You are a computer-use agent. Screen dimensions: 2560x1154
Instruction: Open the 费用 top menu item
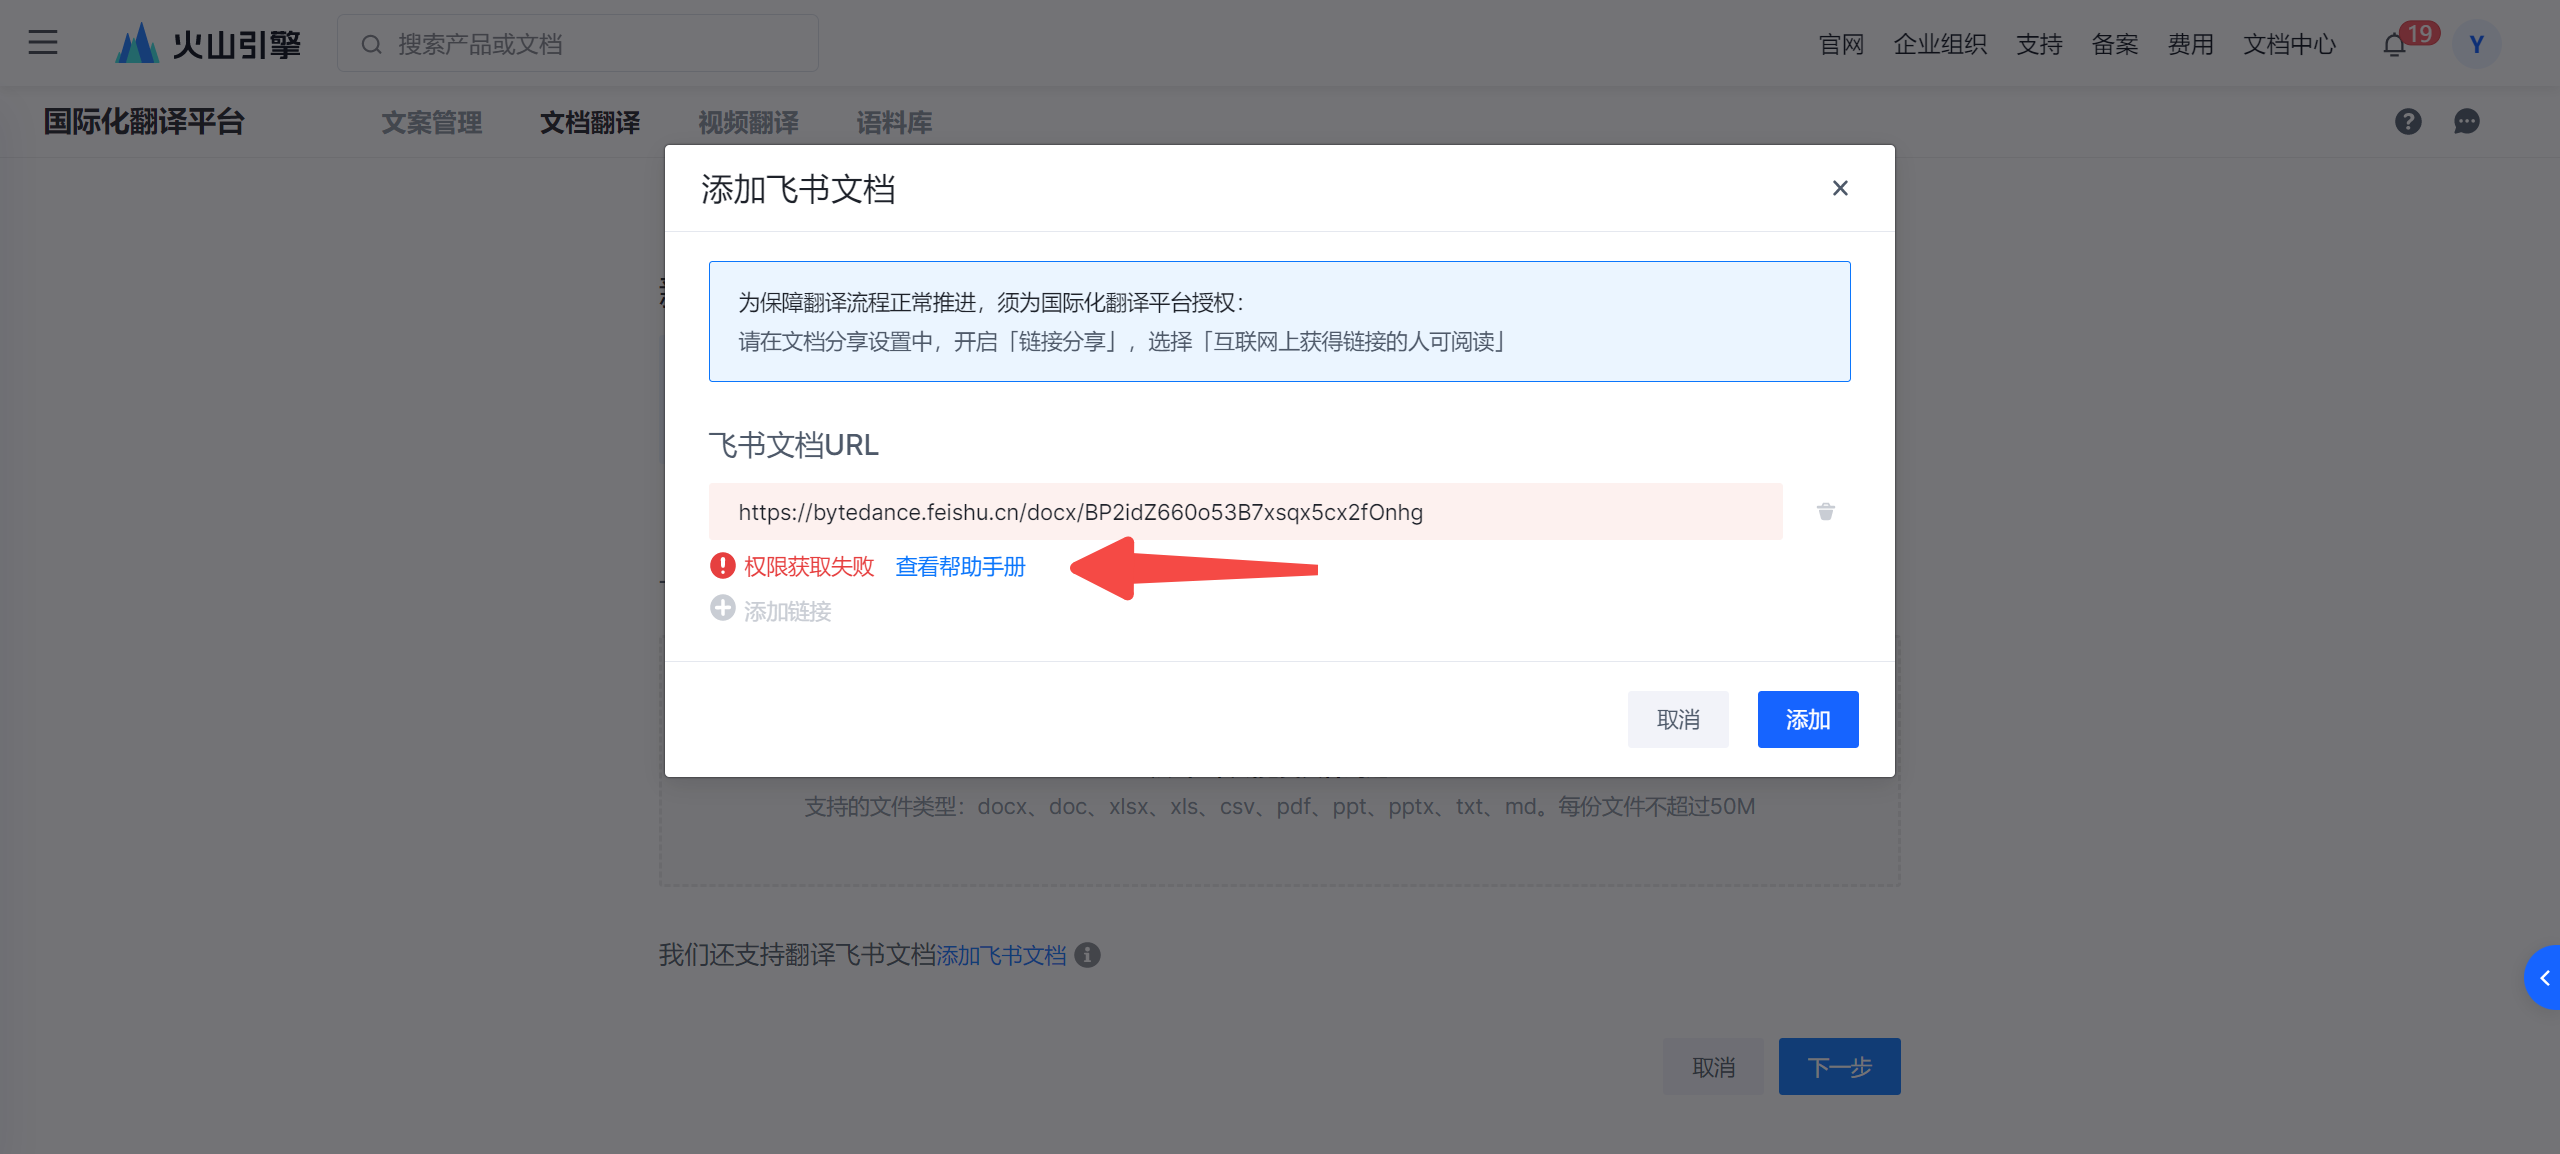(2190, 44)
